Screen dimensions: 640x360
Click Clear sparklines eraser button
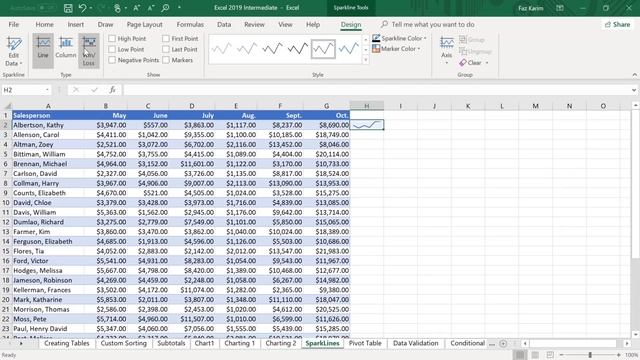click(470, 62)
